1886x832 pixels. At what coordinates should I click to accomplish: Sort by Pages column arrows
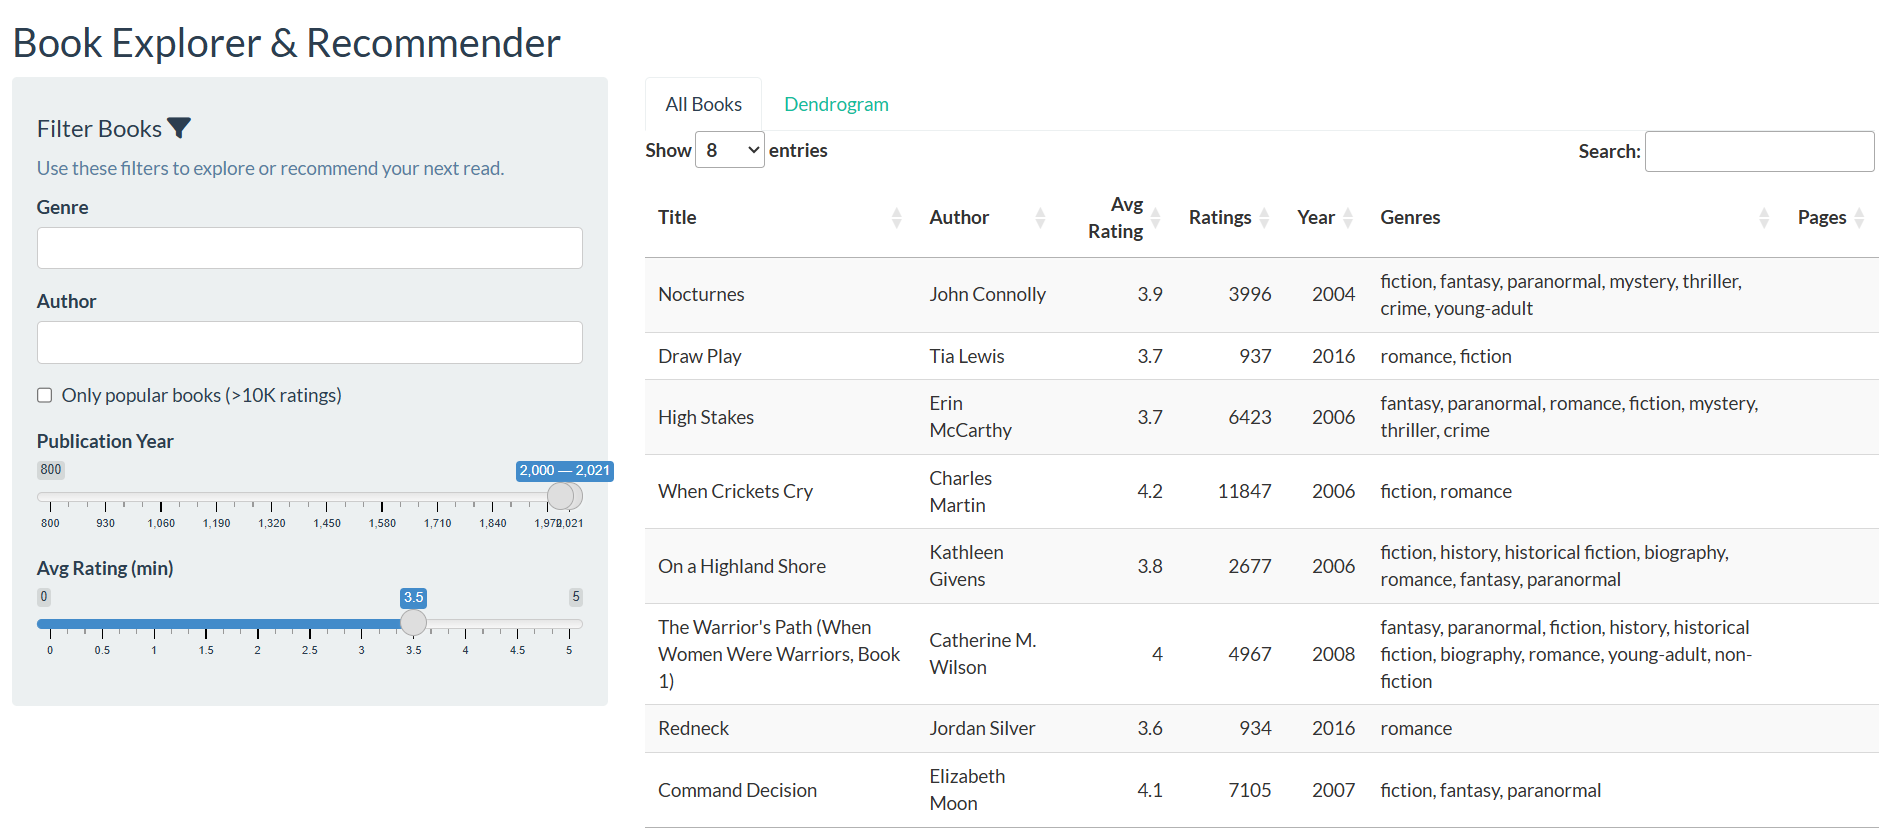[1859, 217]
